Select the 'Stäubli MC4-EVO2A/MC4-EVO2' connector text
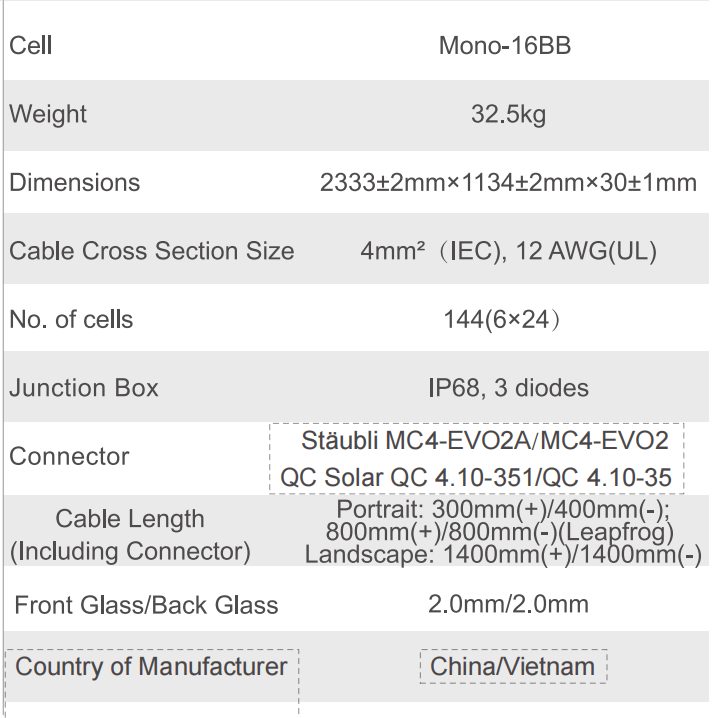718x718 pixels. [x=478, y=440]
